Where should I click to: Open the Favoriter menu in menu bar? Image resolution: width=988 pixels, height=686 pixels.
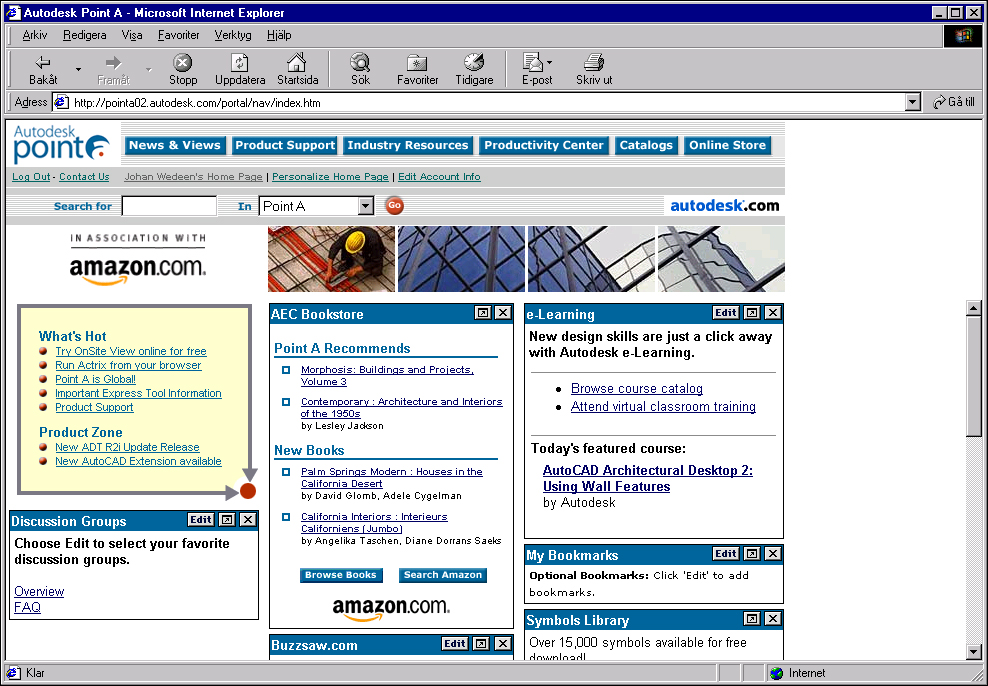click(178, 35)
